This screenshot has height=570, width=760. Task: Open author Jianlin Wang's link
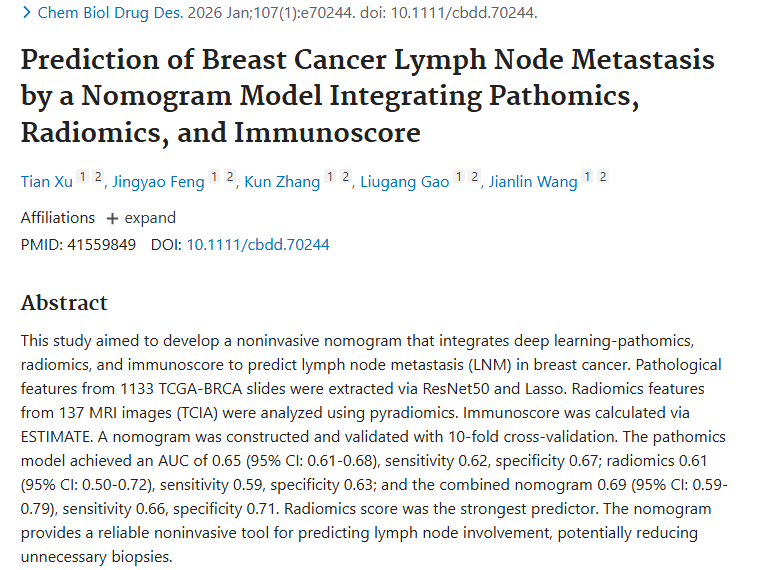click(533, 182)
